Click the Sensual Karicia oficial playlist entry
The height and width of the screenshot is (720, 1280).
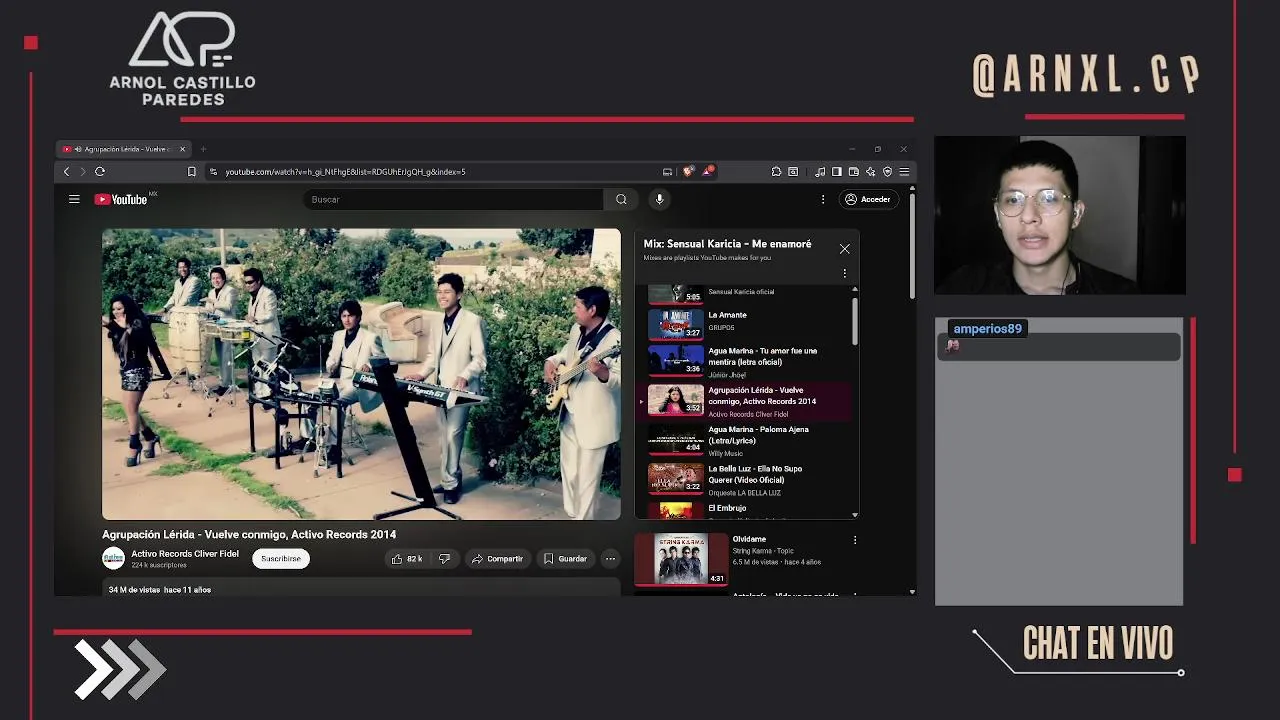coord(745,293)
